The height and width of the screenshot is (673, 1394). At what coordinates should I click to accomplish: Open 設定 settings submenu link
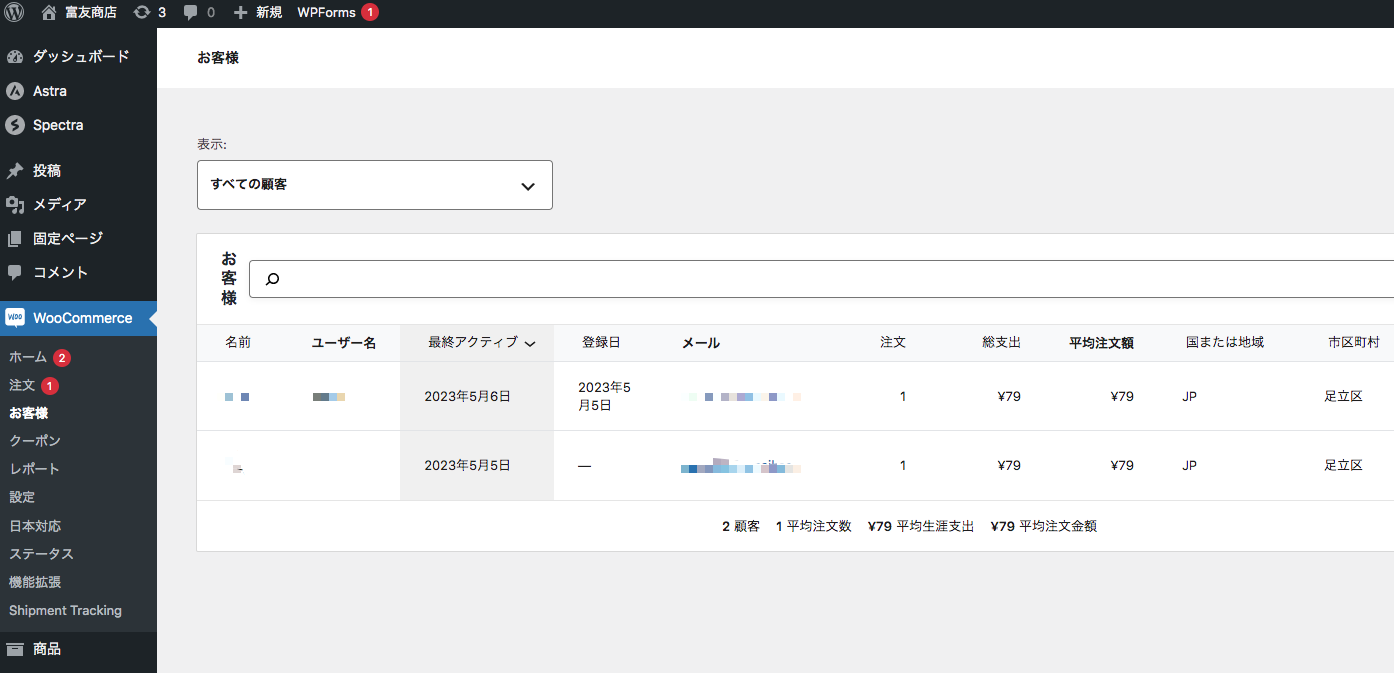[x=22, y=497]
